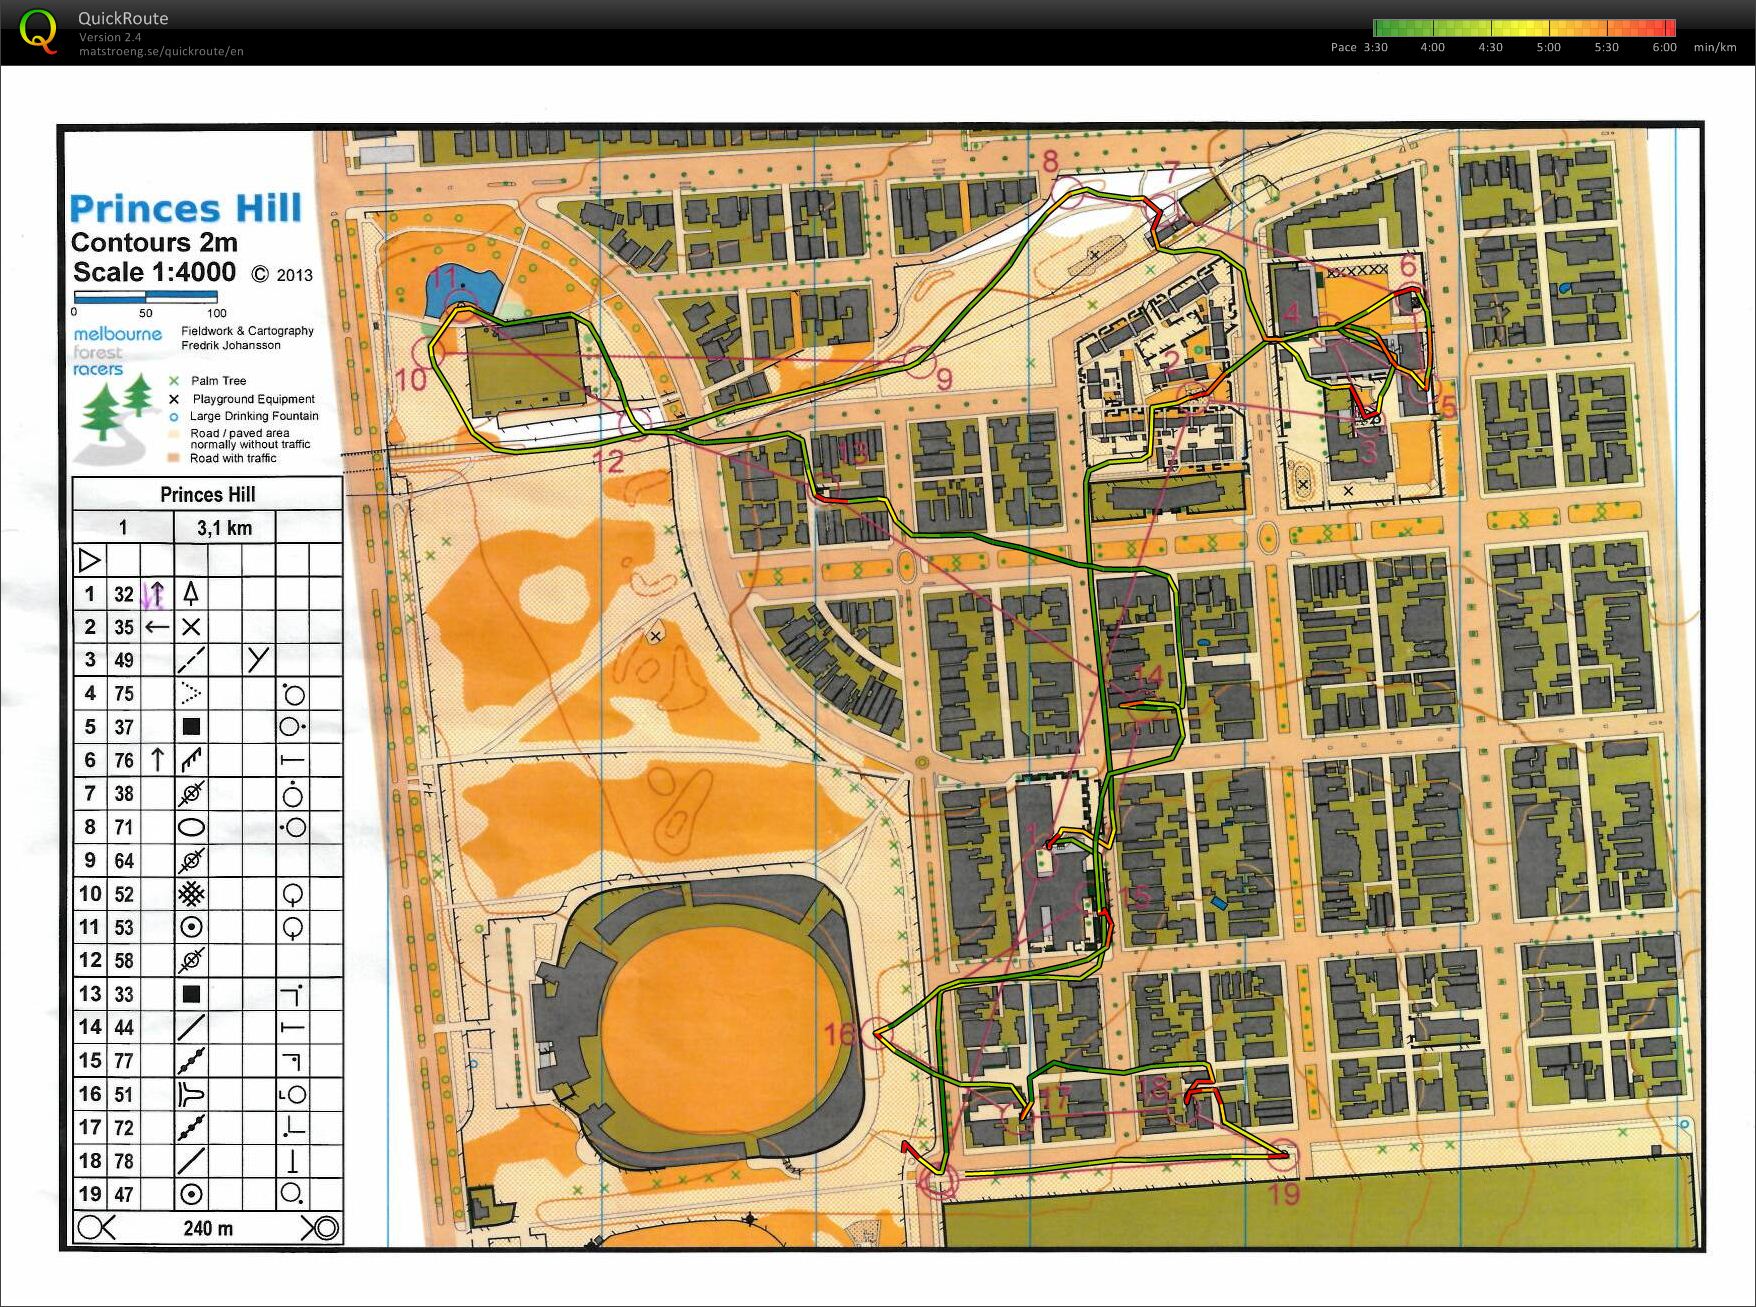The height and width of the screenshot is (1307, 1756).
Task: Click the blue pond near control 11
Action: (460, 292)
